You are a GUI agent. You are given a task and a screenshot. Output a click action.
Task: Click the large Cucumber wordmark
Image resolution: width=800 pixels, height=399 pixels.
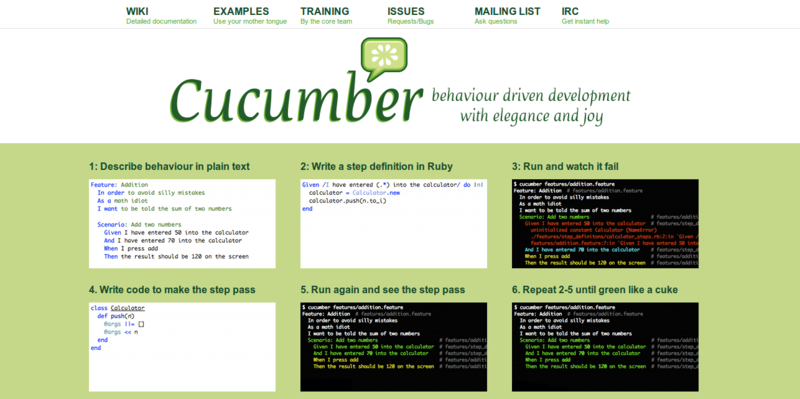coord(296,98)
